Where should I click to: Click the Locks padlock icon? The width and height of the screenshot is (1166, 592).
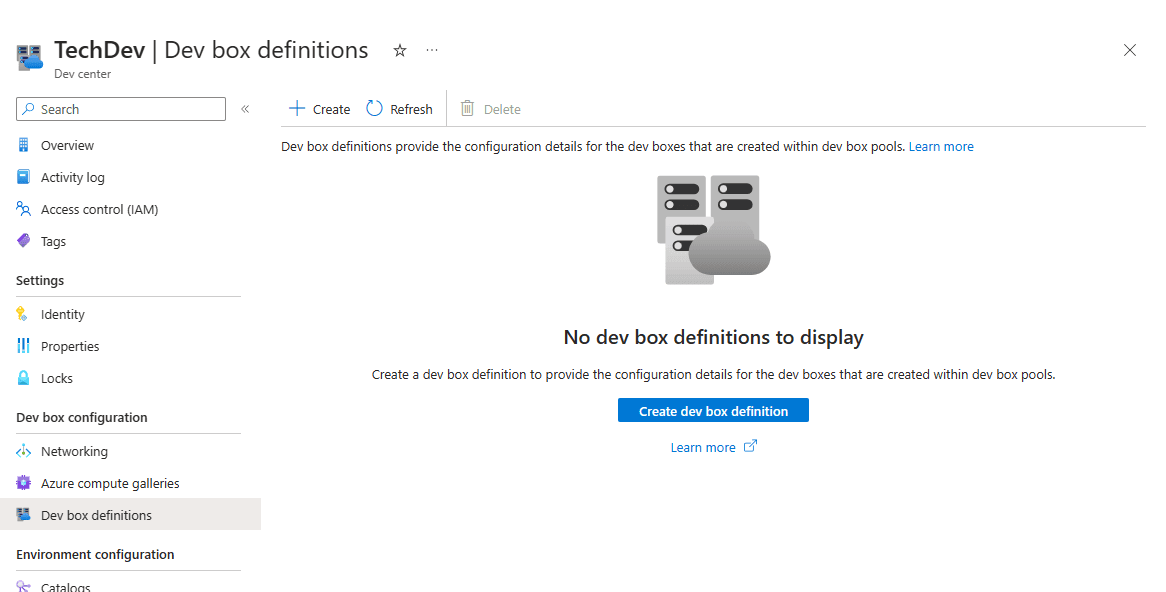(24, 378)
